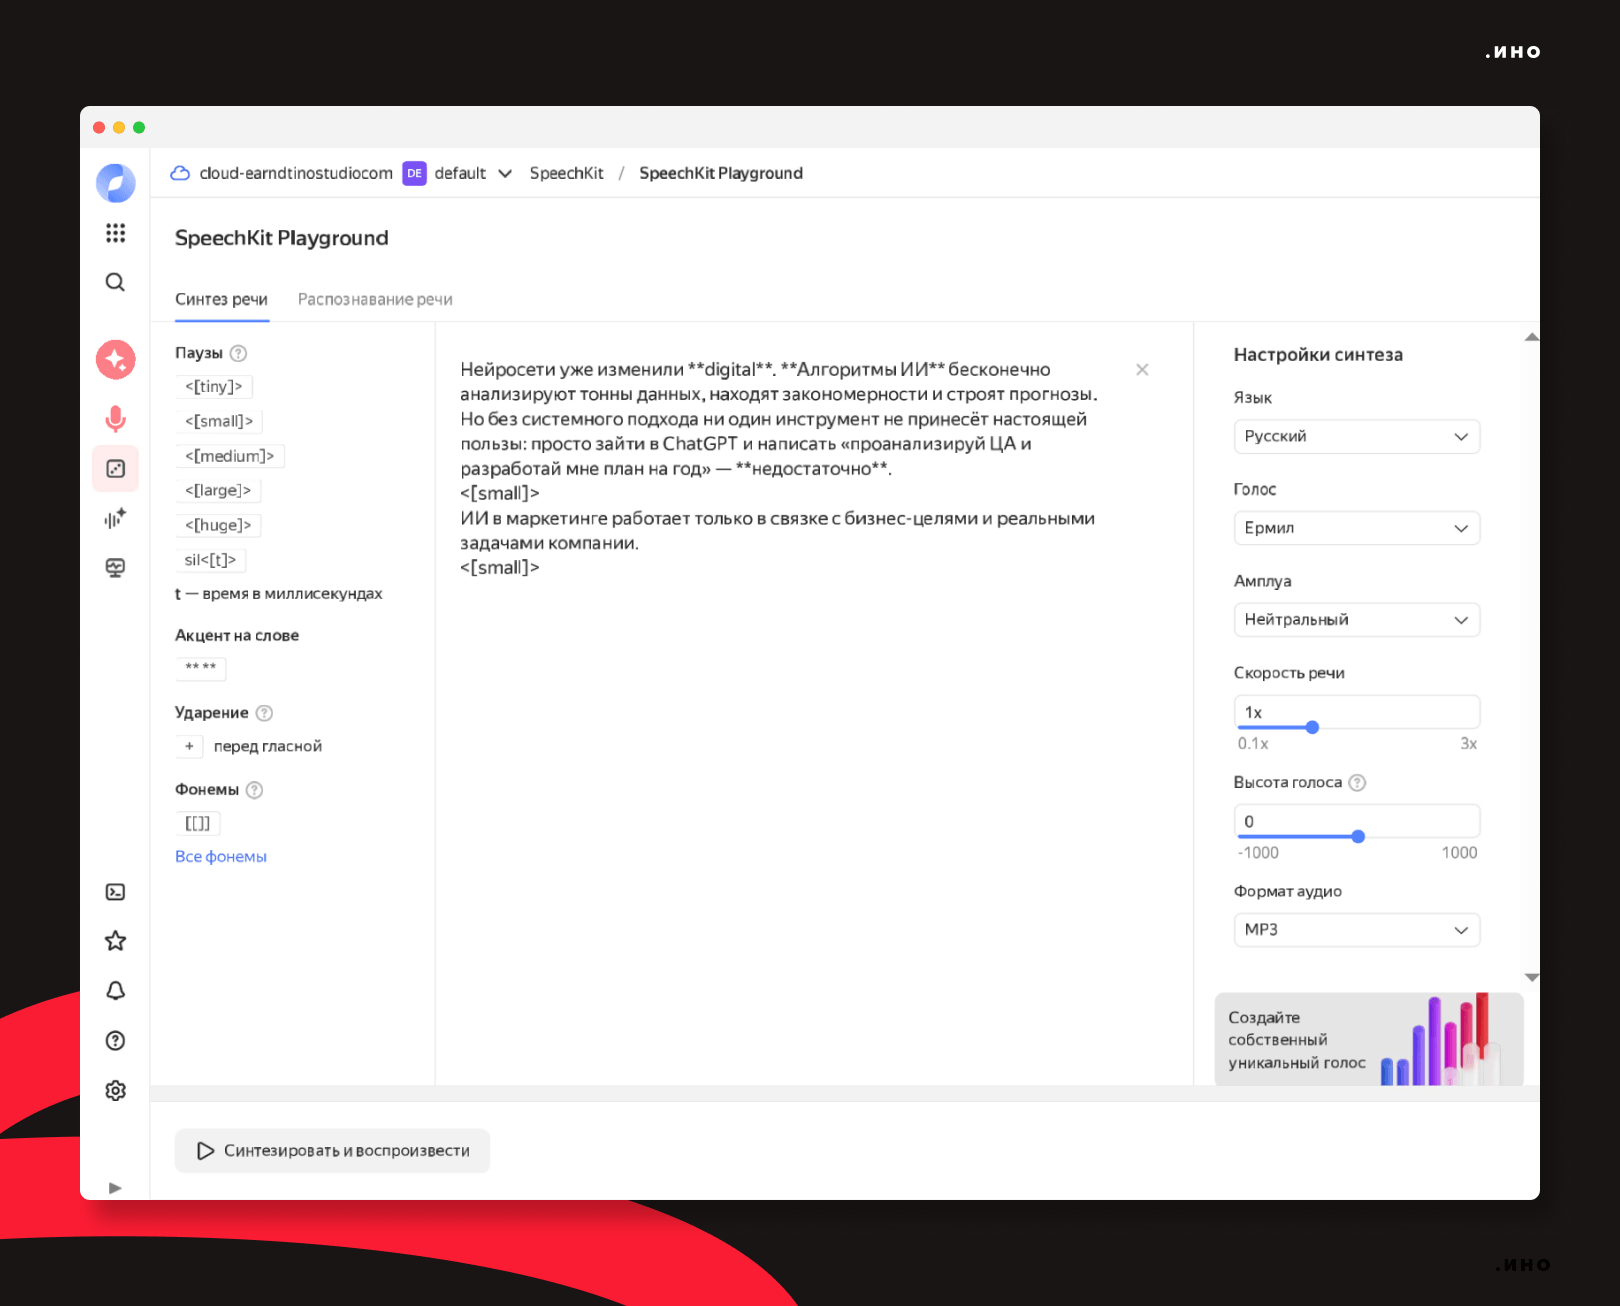Open the red microphone service icon

click(116, 418)
